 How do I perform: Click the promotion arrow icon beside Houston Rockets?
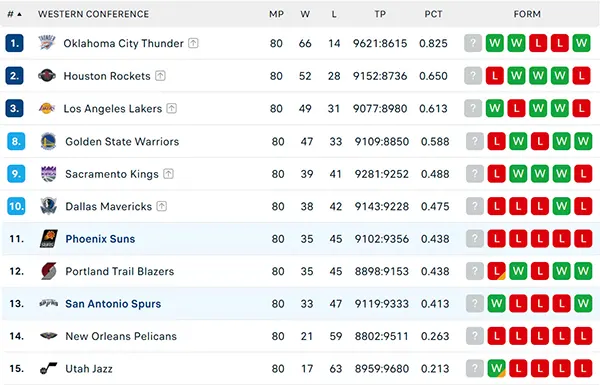click(160, 75)
